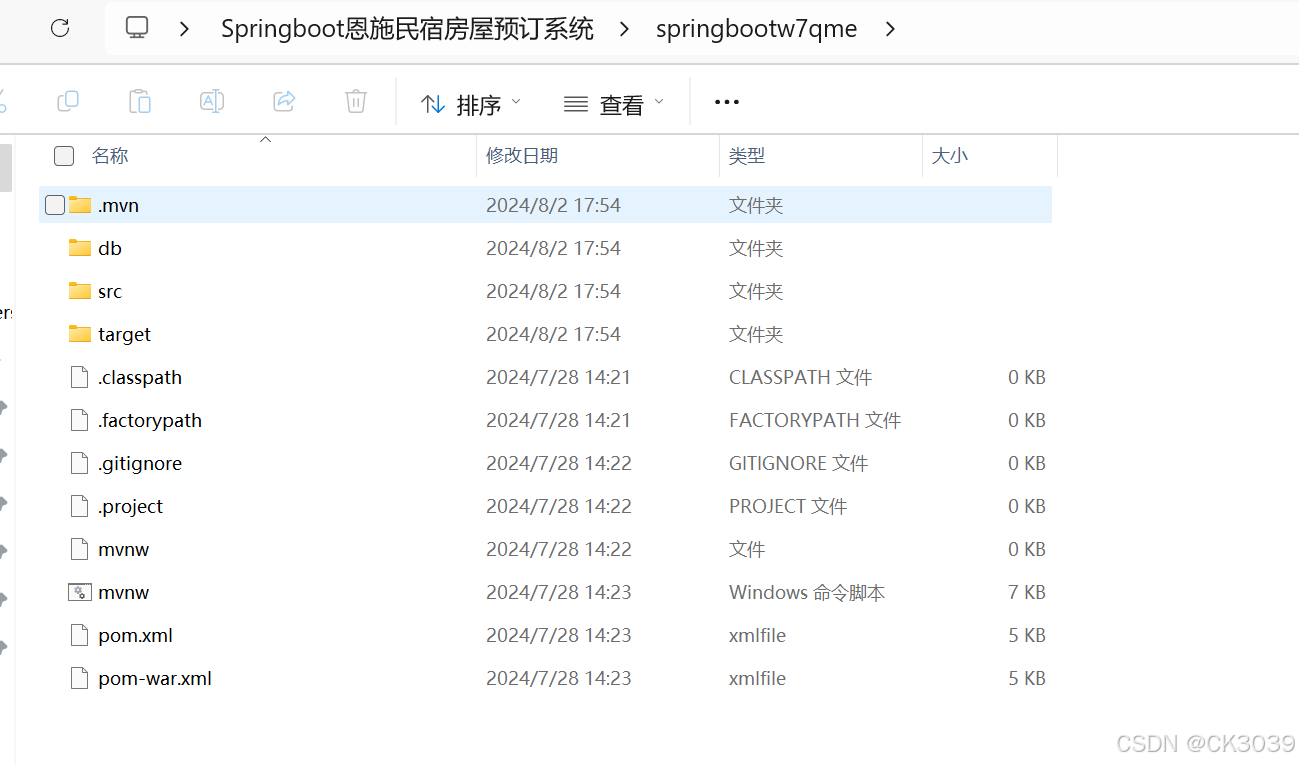Sort by 修改日期 column header

coord(522,156)
